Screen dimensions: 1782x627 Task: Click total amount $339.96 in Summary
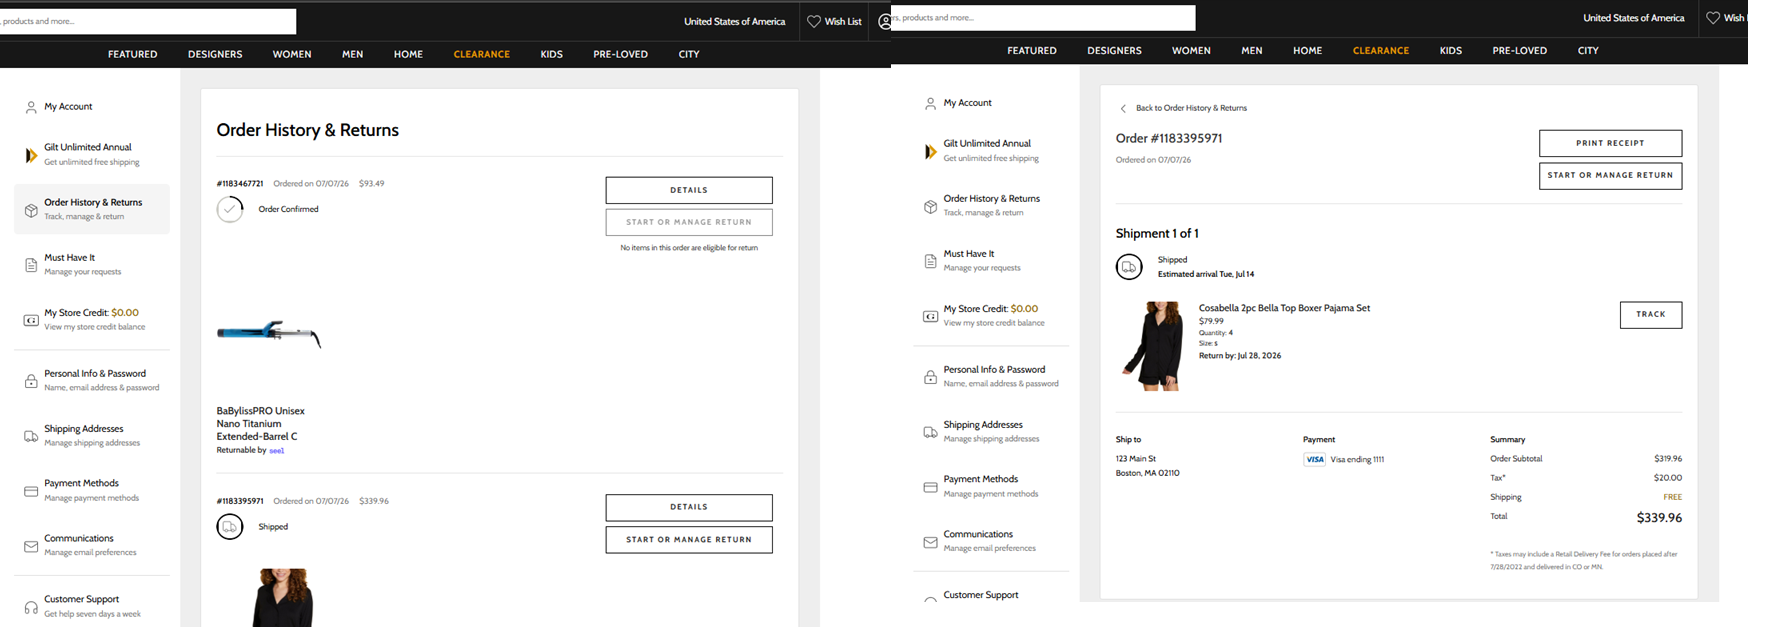tap(1659, 518)
